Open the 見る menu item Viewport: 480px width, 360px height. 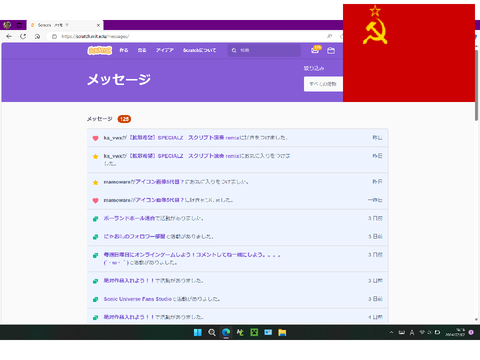142,50
